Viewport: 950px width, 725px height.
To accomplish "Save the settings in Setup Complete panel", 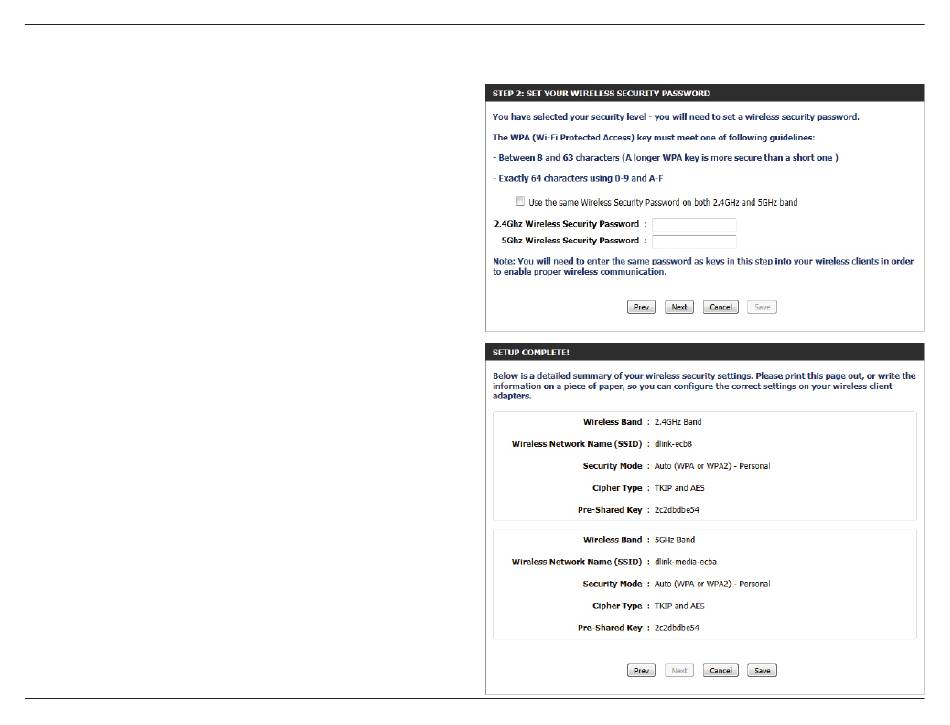I will (762, 670).
